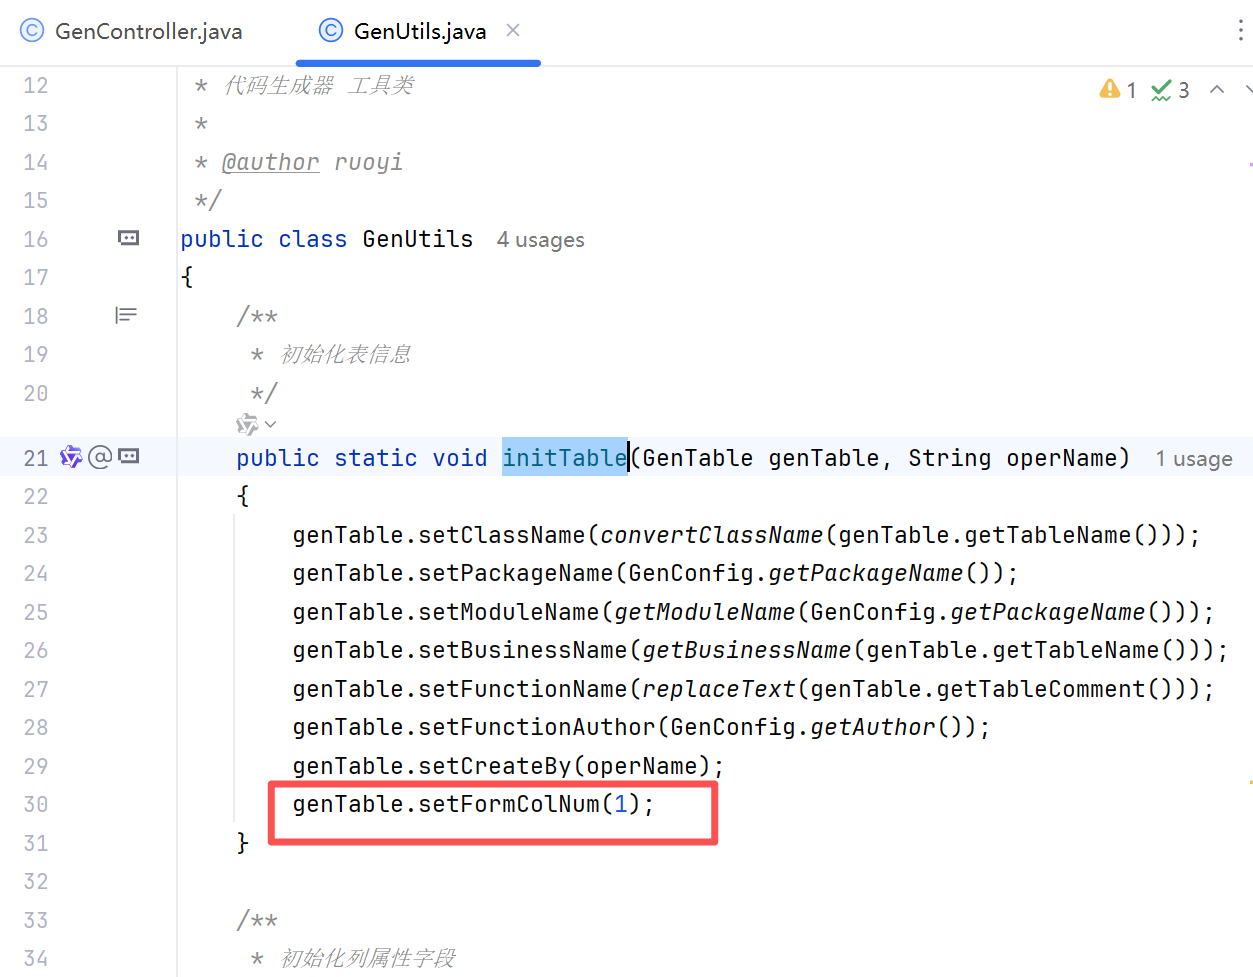Show the 4 usages of GenUtils

pos(540,240)
